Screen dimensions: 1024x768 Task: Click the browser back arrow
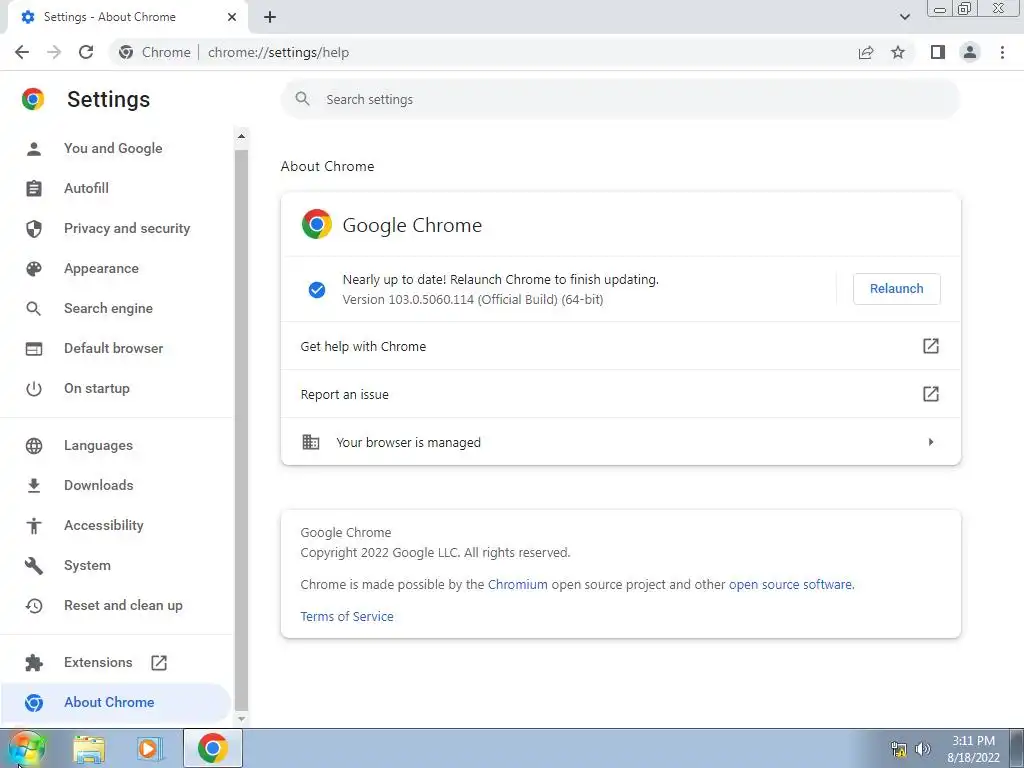(x=22, y=52)
